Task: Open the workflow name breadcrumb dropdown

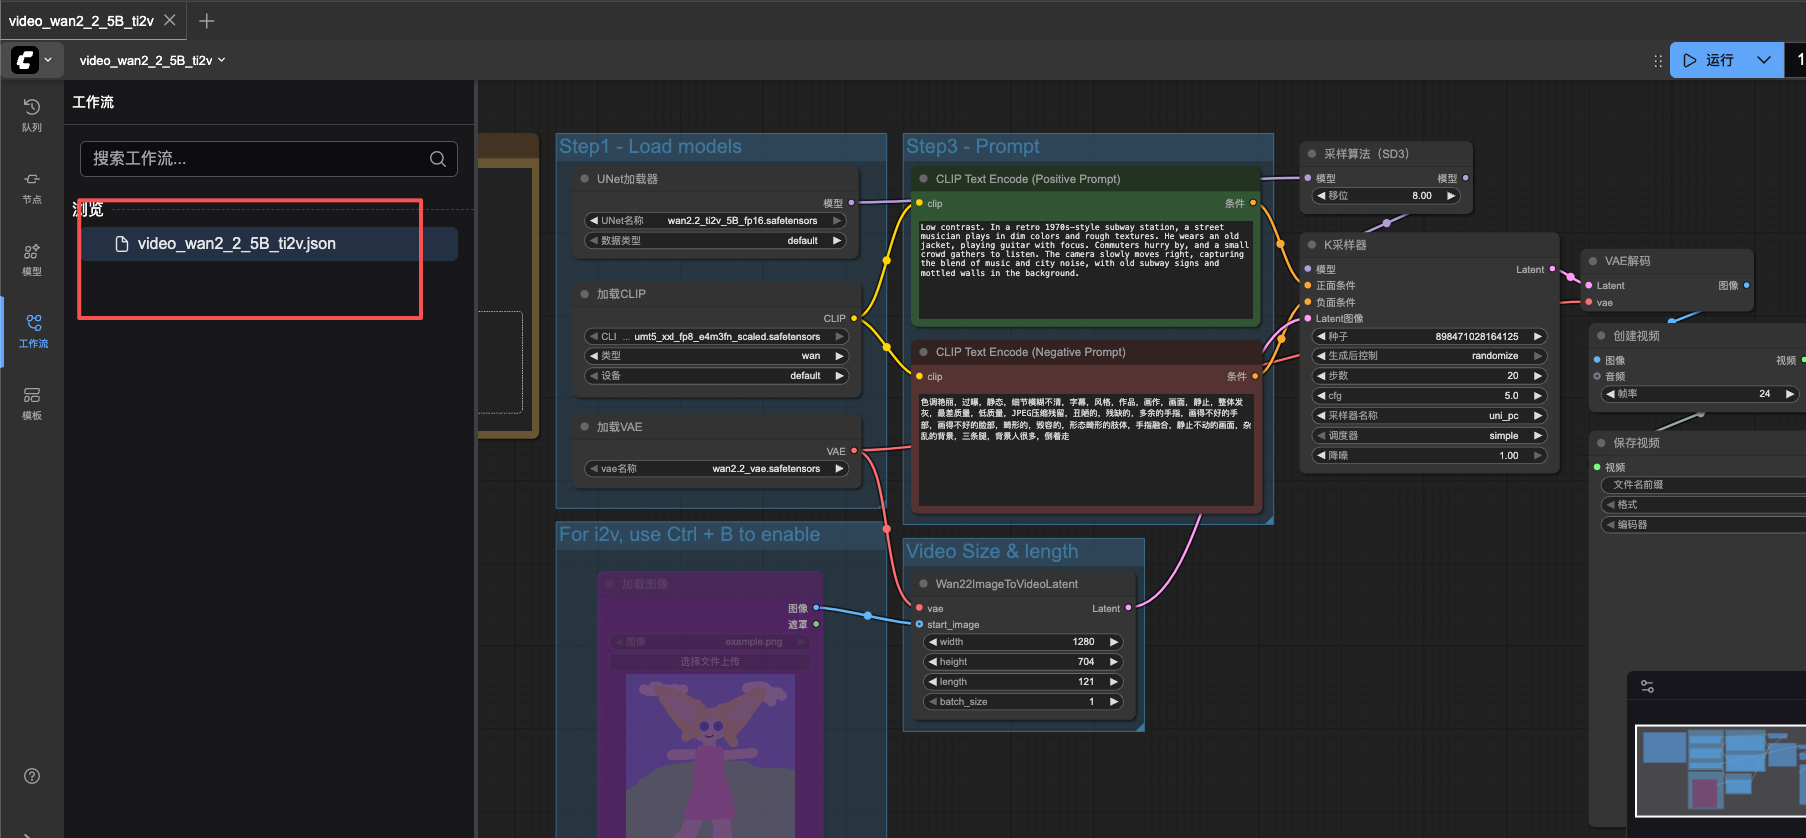Action: [x=152, y=60]
